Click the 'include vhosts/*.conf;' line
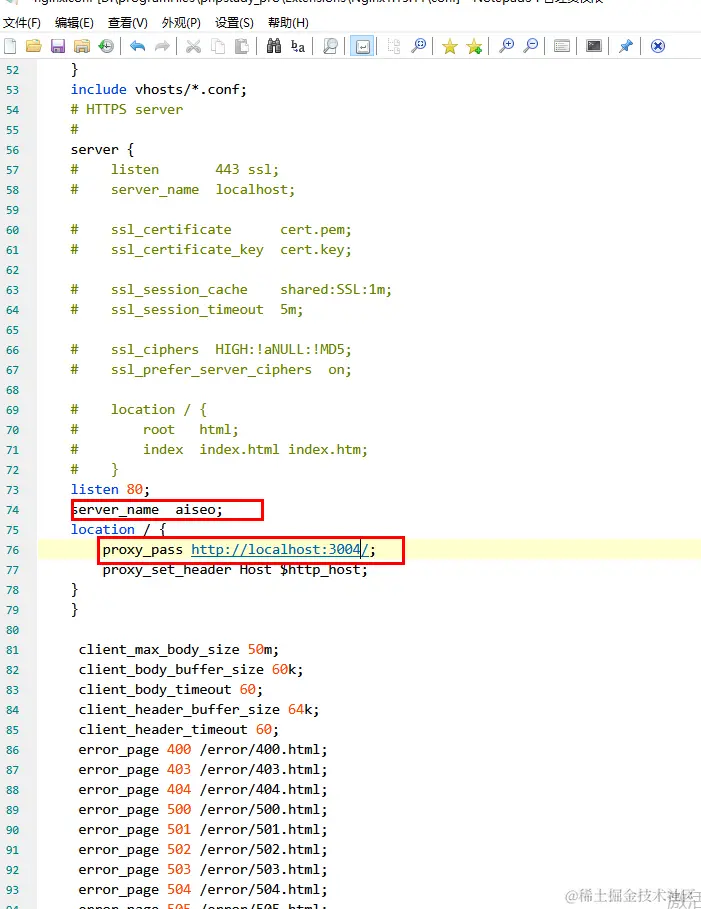 point(159,89)
